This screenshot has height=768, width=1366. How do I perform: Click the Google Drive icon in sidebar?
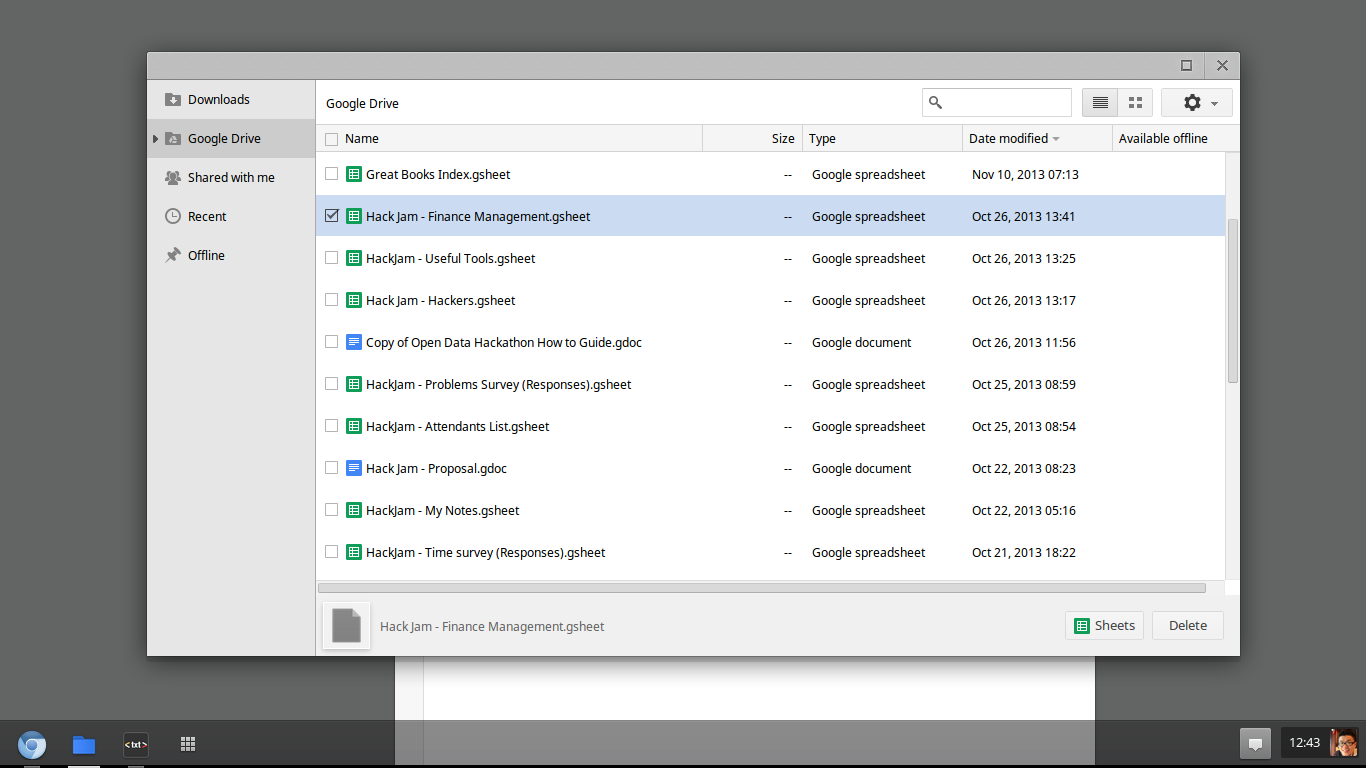tap(173, 138)
